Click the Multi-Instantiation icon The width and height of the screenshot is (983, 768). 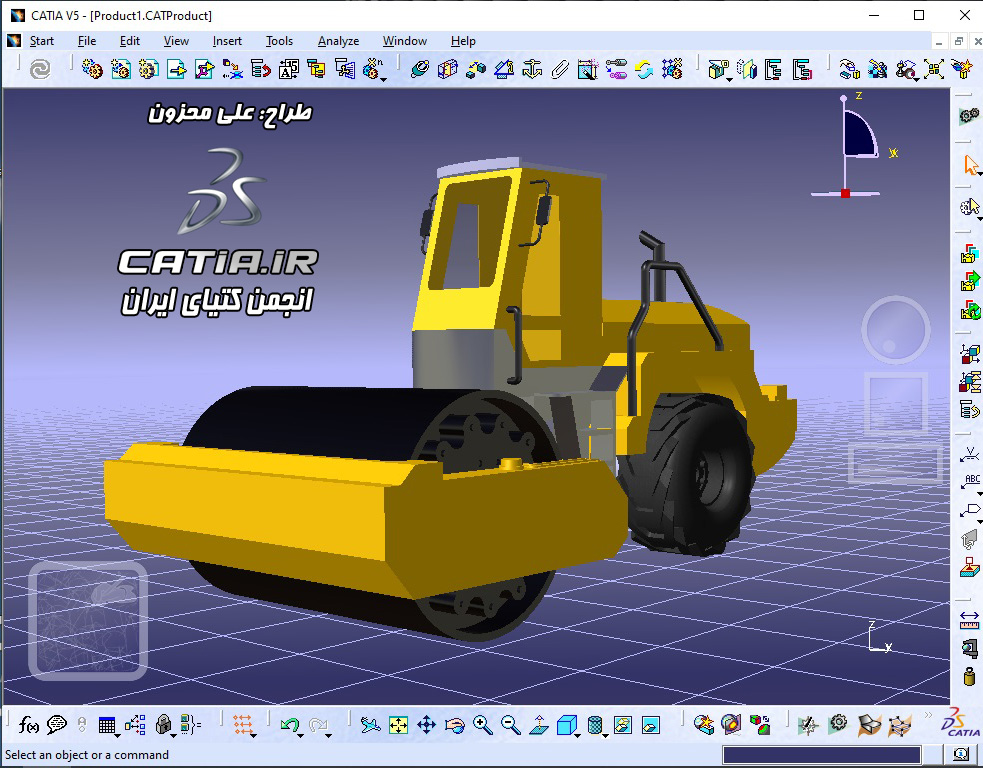point(372,69)
